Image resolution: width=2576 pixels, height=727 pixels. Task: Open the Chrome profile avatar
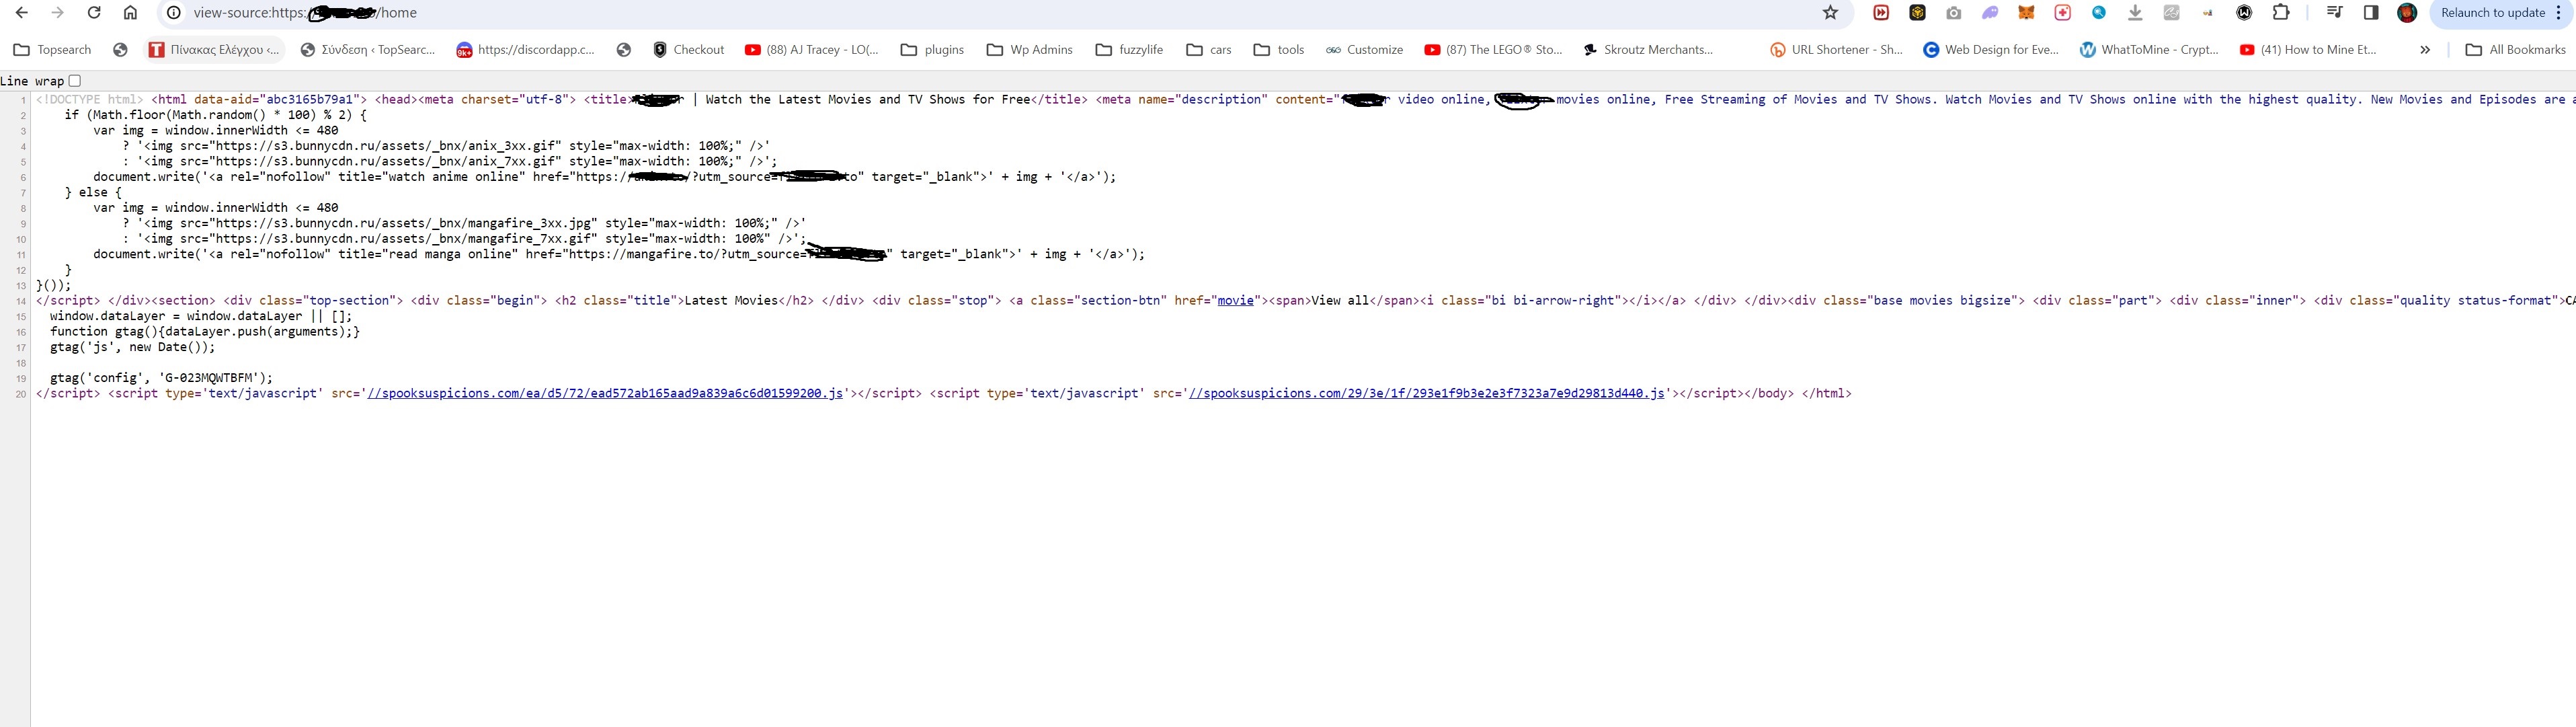[x=2407, y=13]
